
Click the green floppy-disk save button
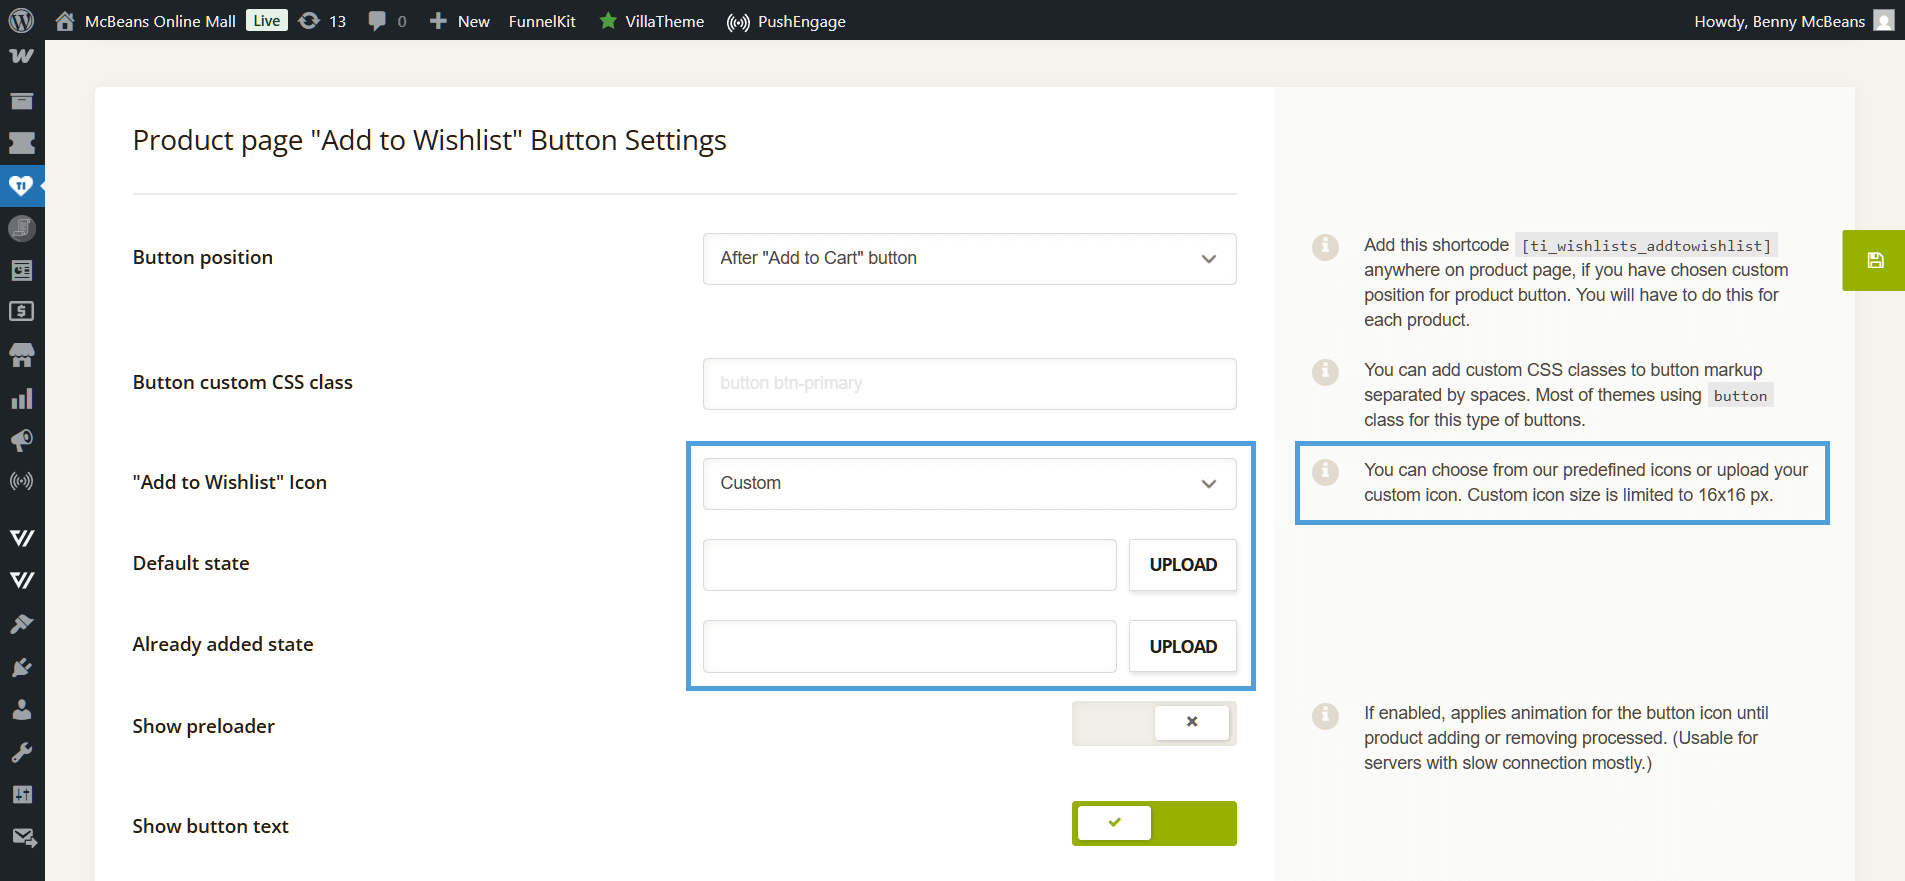pos(1874,260)
